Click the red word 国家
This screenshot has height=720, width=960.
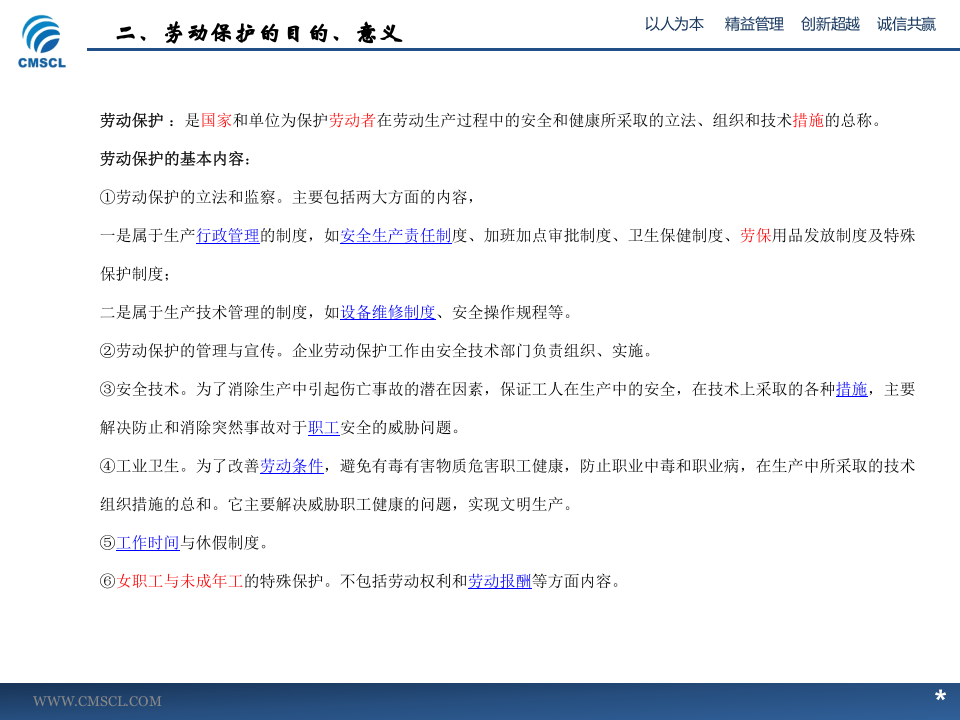tap(217, 121)
